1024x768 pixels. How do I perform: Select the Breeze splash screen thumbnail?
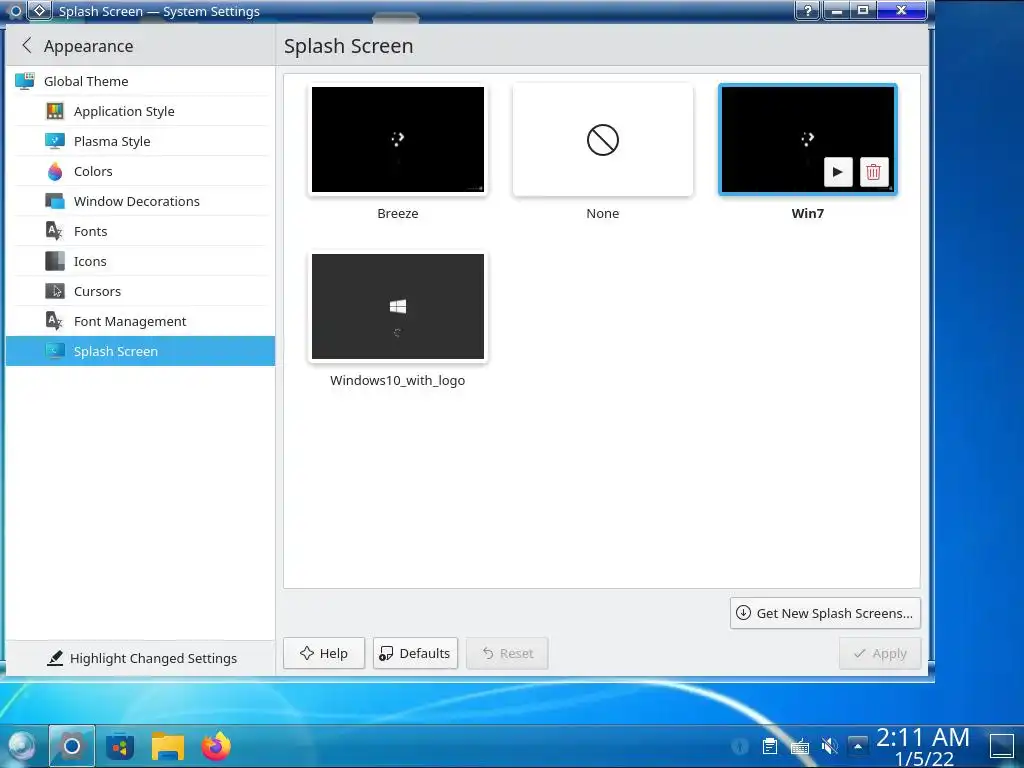tap(398, 140)
